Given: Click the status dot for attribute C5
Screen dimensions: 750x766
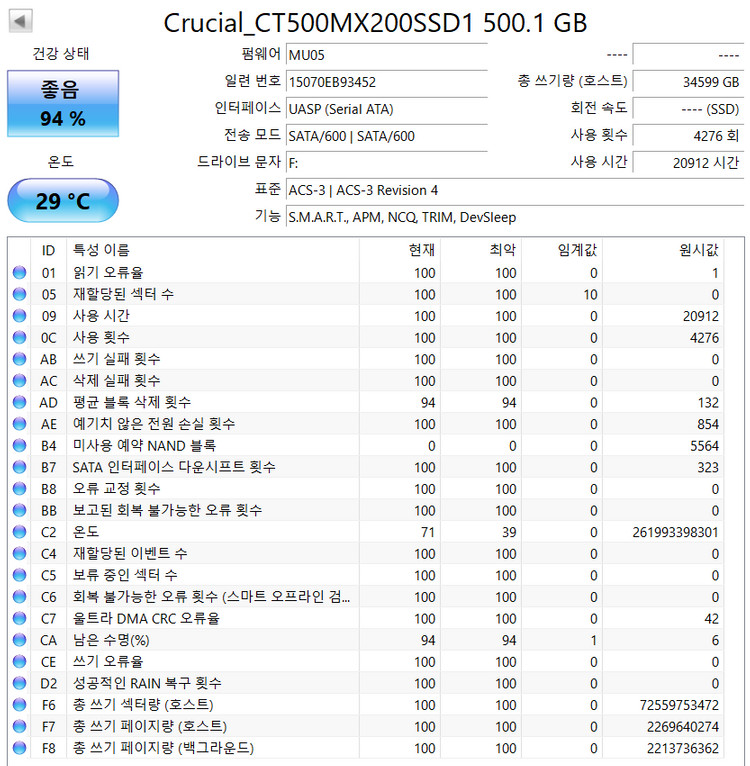Looking at the screenshot, I should pyautogui.click(x=20, y=575).
